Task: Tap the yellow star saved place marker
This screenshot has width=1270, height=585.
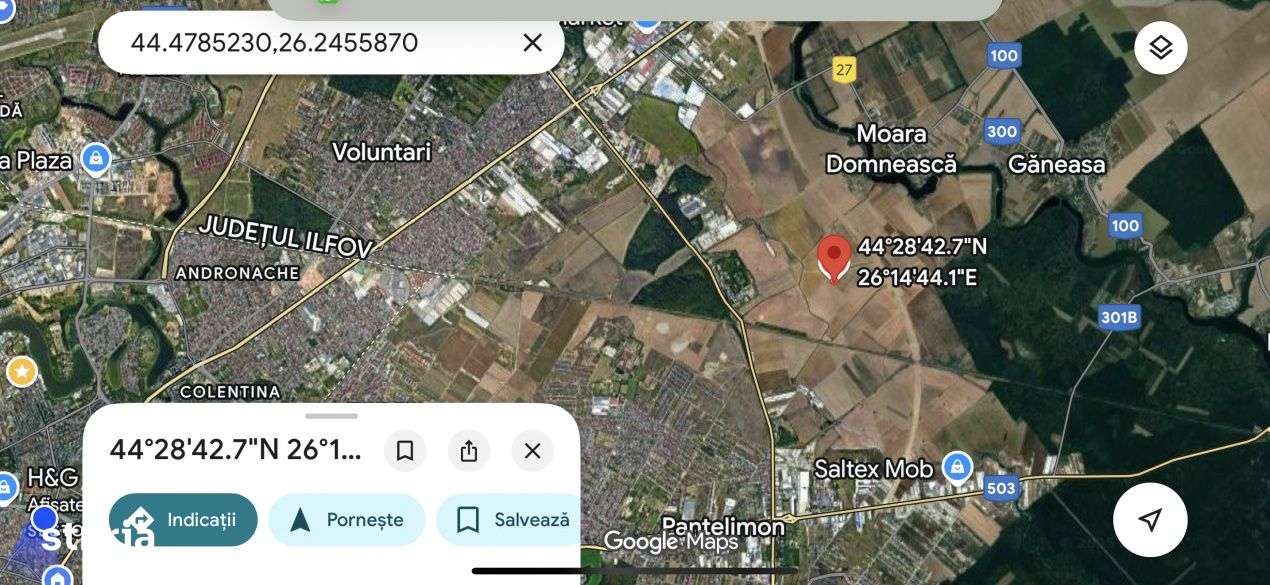Action: (21, 372)
